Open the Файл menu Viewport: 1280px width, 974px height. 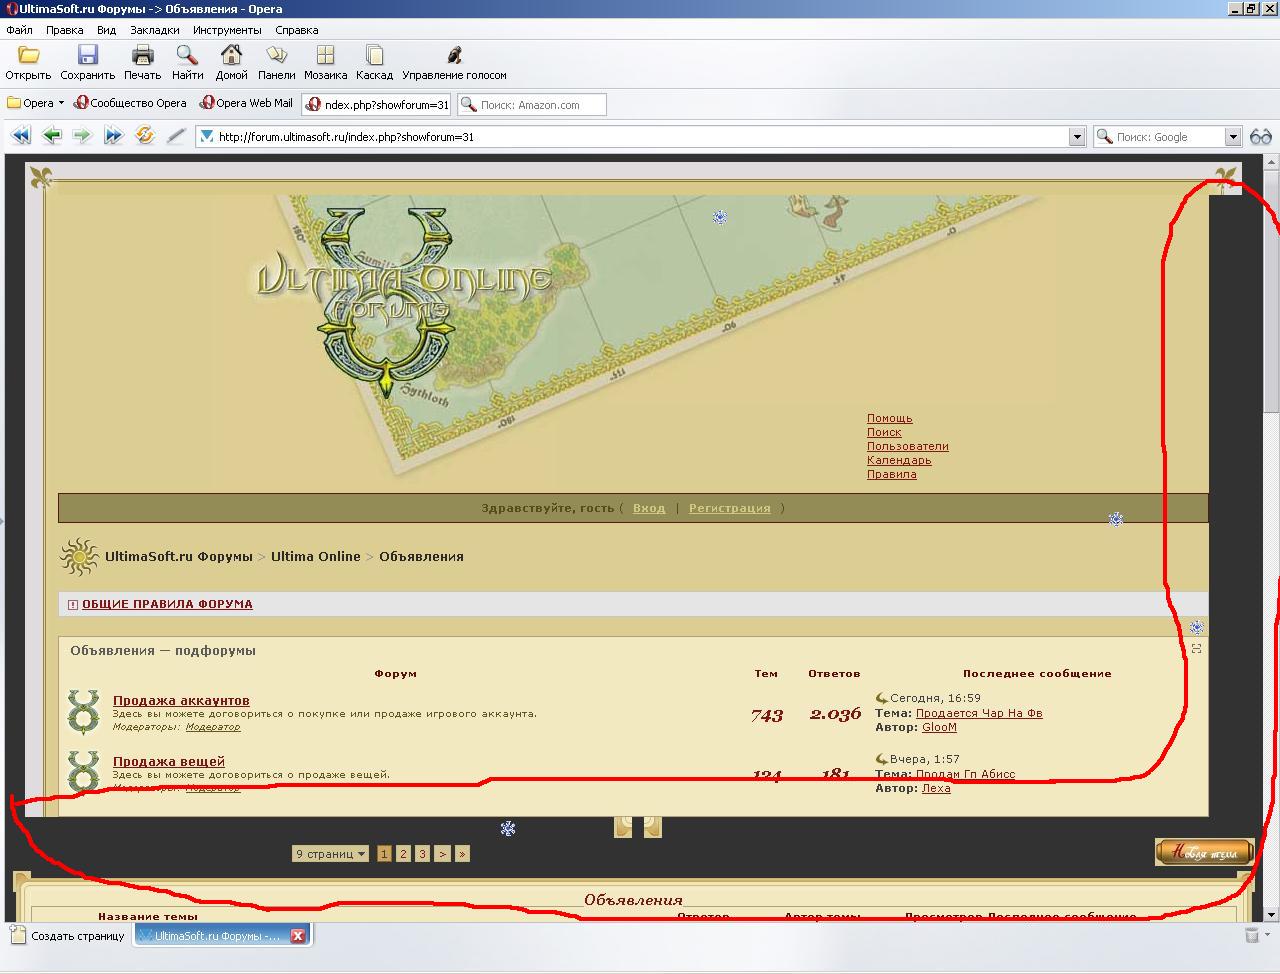click(x=19, y=30)
